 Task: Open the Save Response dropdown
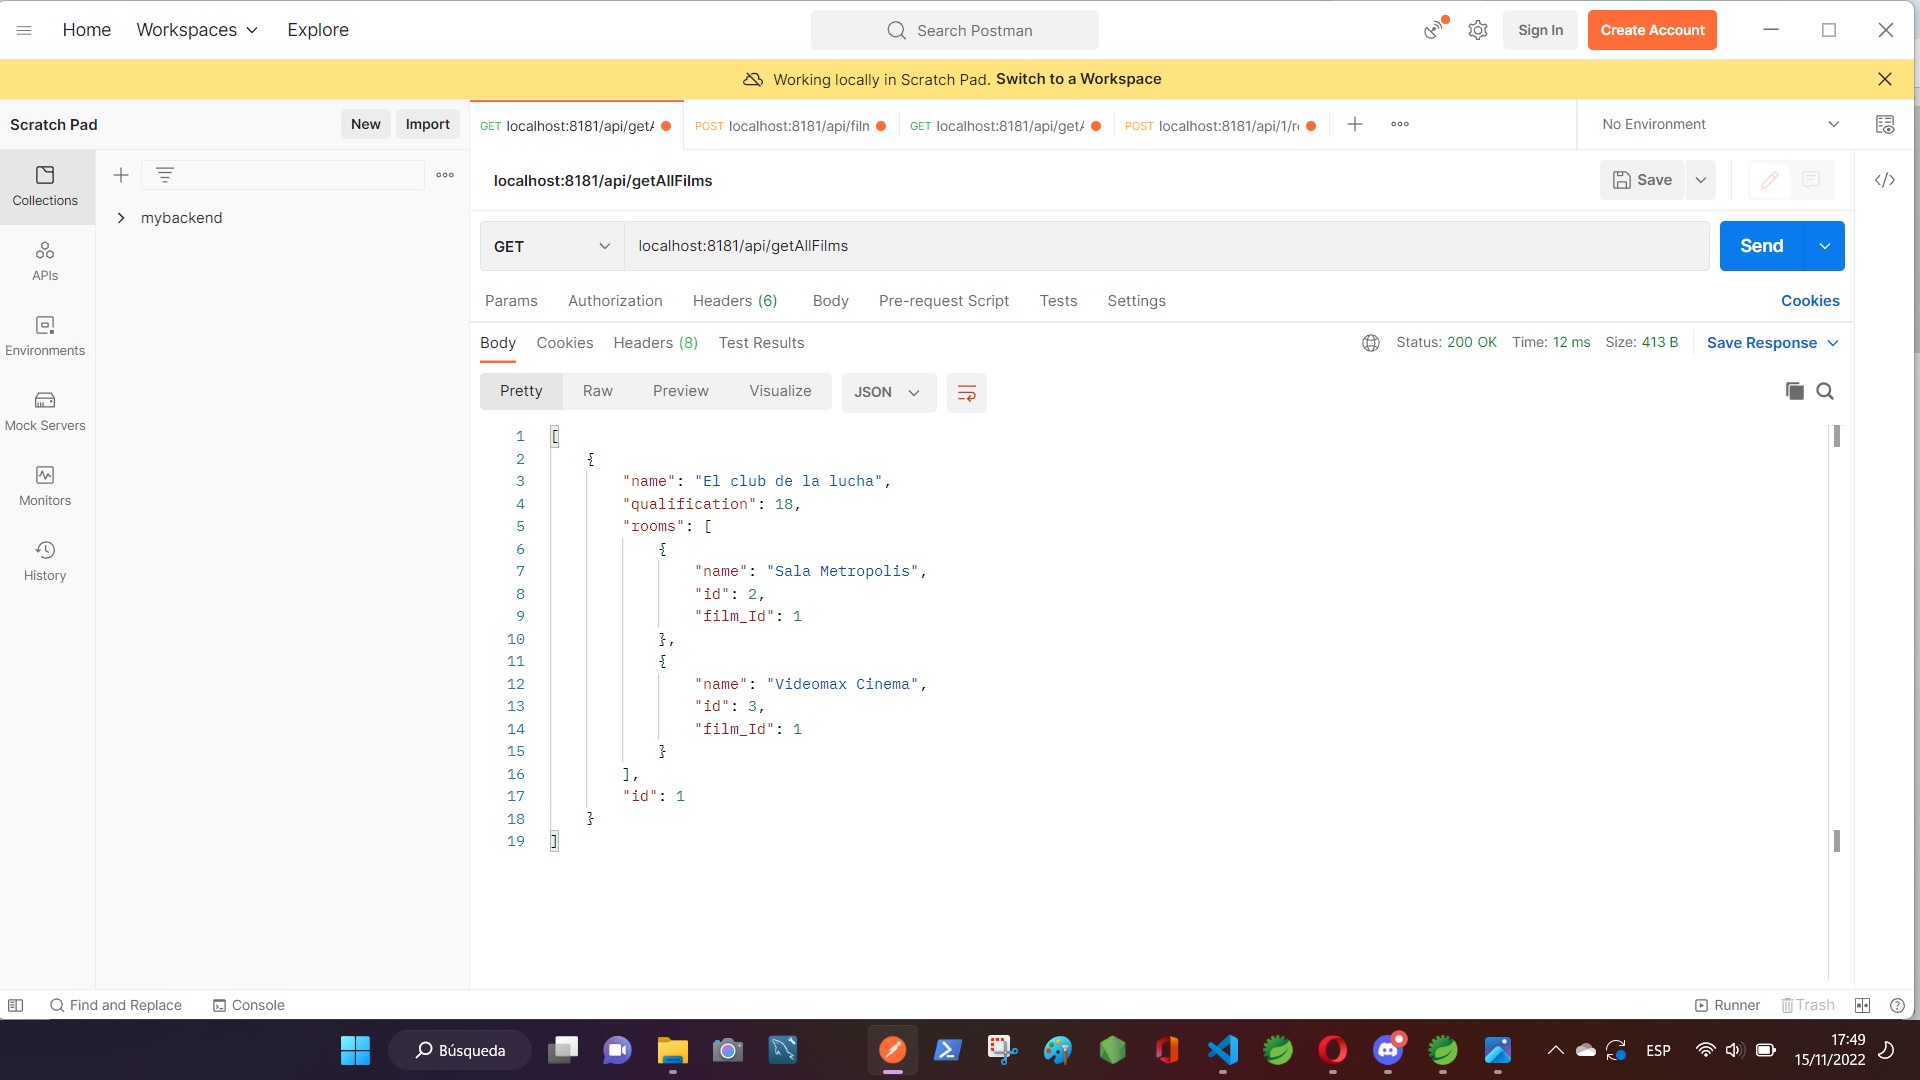[1773, 343]
